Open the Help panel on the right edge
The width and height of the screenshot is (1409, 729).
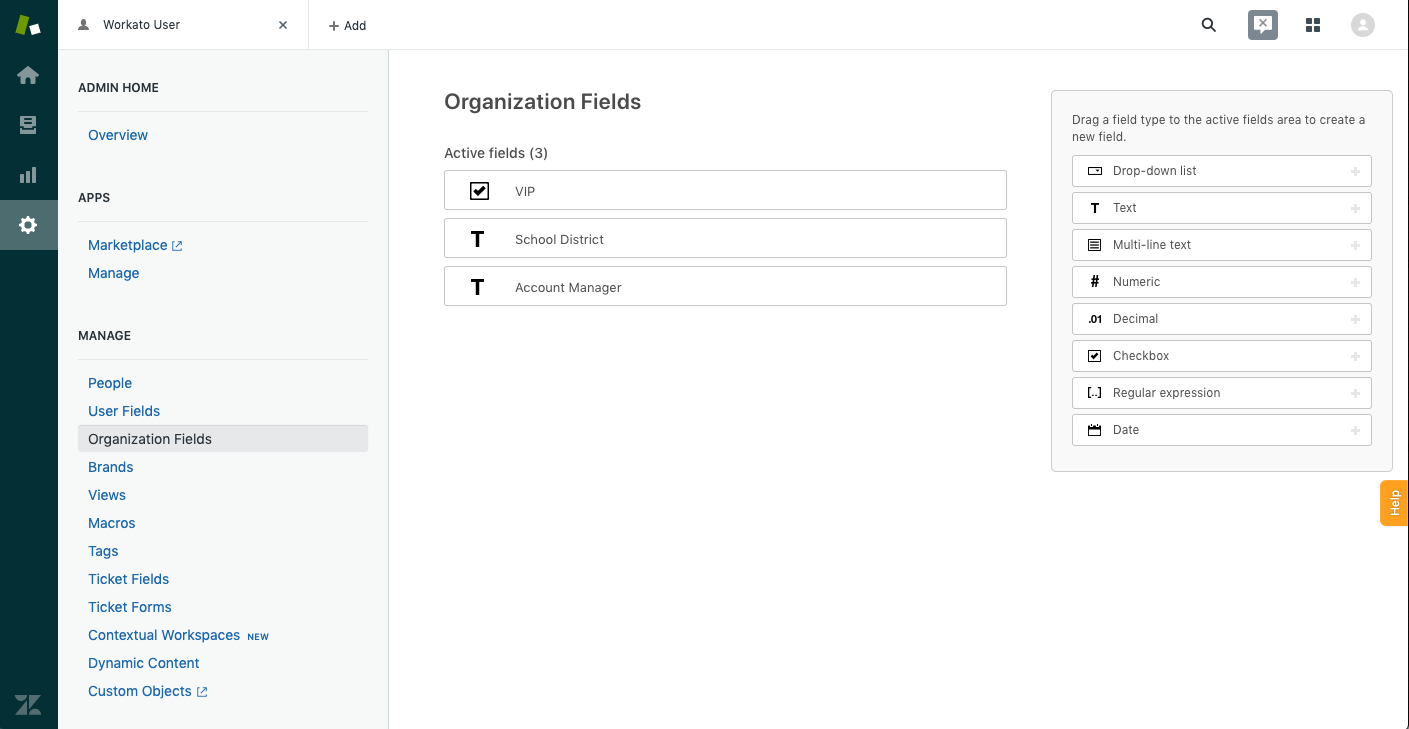[x=1394, y=503]
